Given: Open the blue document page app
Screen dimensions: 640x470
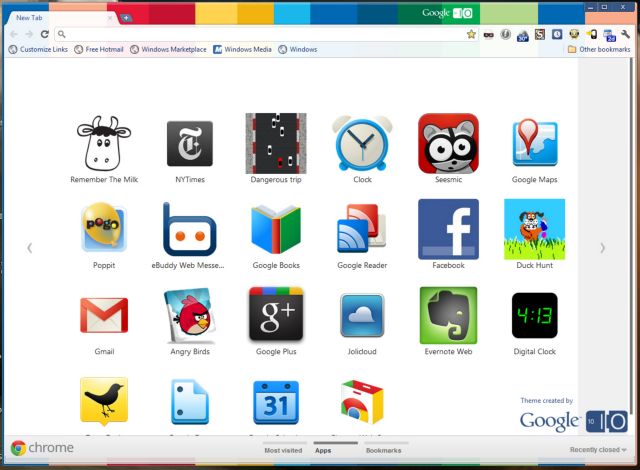Looking at the screenshot, I should click(x=190, y=402).
